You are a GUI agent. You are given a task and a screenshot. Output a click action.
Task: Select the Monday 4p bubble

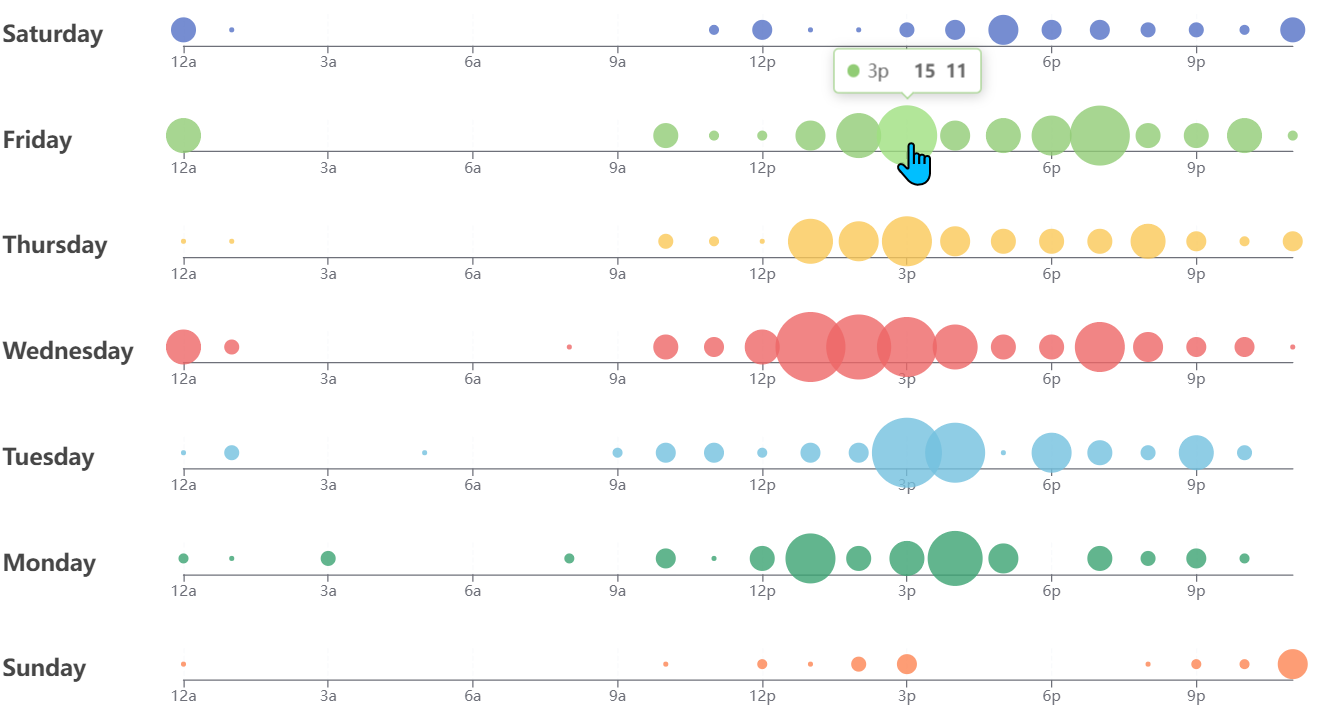955,558
